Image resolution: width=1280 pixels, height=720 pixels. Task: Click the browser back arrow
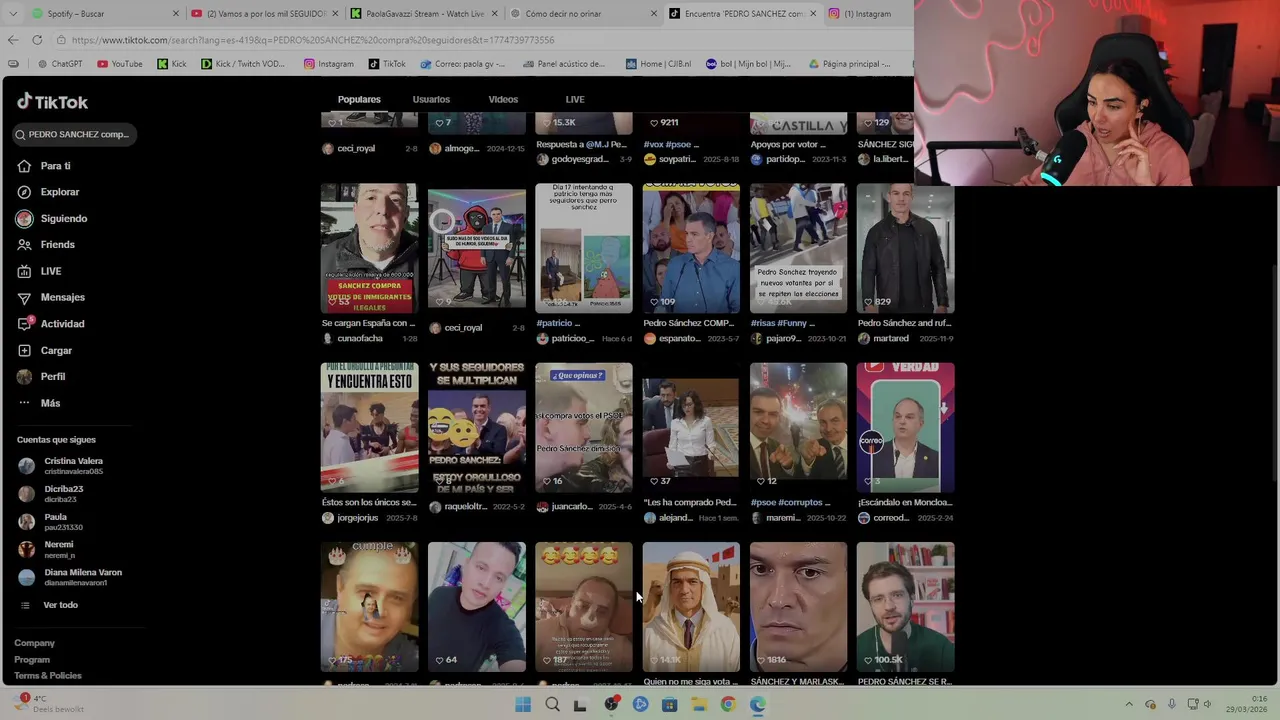tap(12, 40)
